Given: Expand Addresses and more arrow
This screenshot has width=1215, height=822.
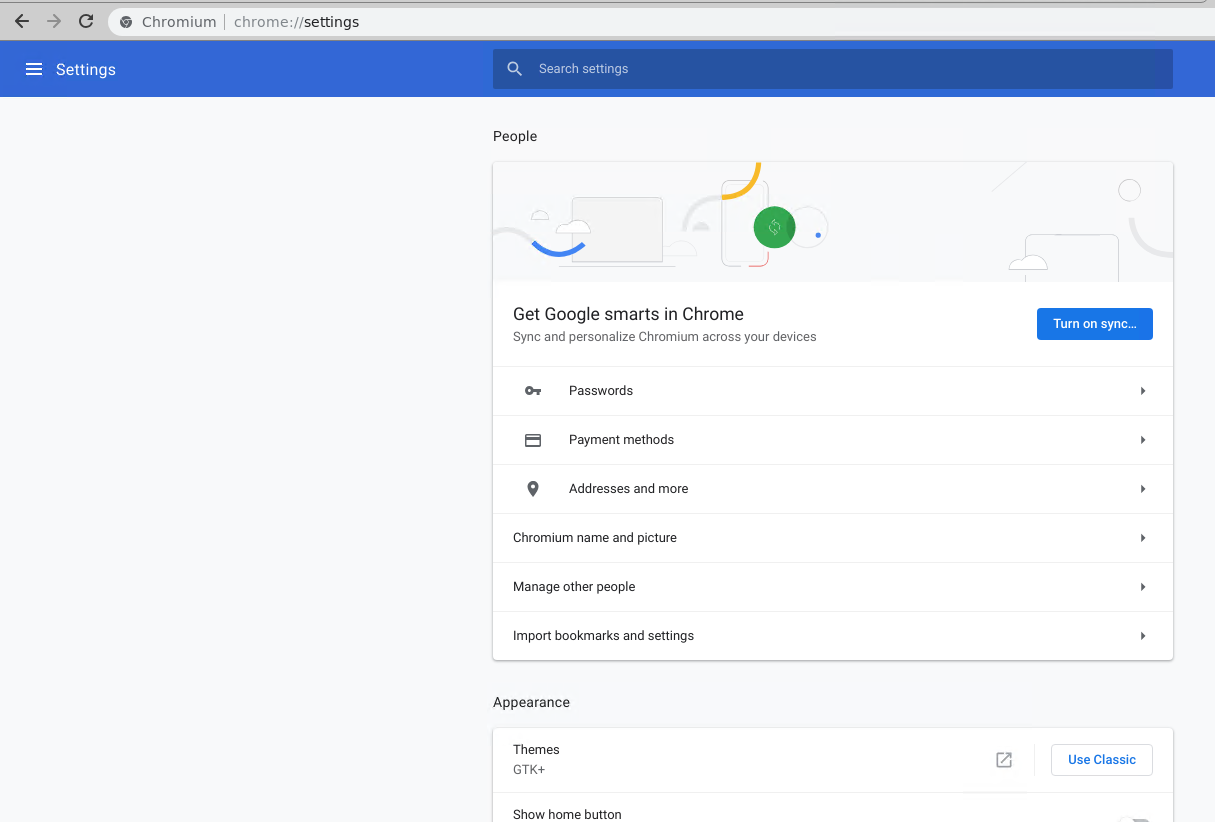Looking at the screenshot, I should point(1143,489).
